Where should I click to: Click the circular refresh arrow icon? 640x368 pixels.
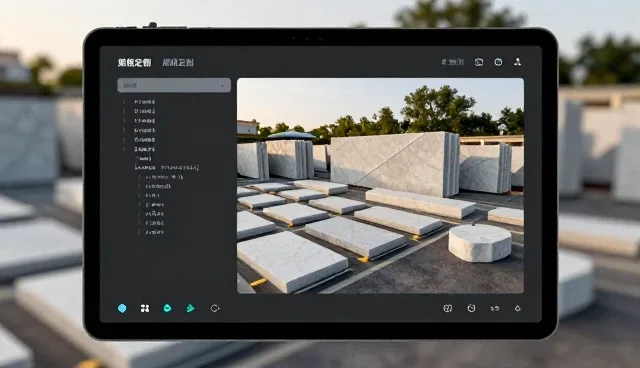(x=215, y=308)
